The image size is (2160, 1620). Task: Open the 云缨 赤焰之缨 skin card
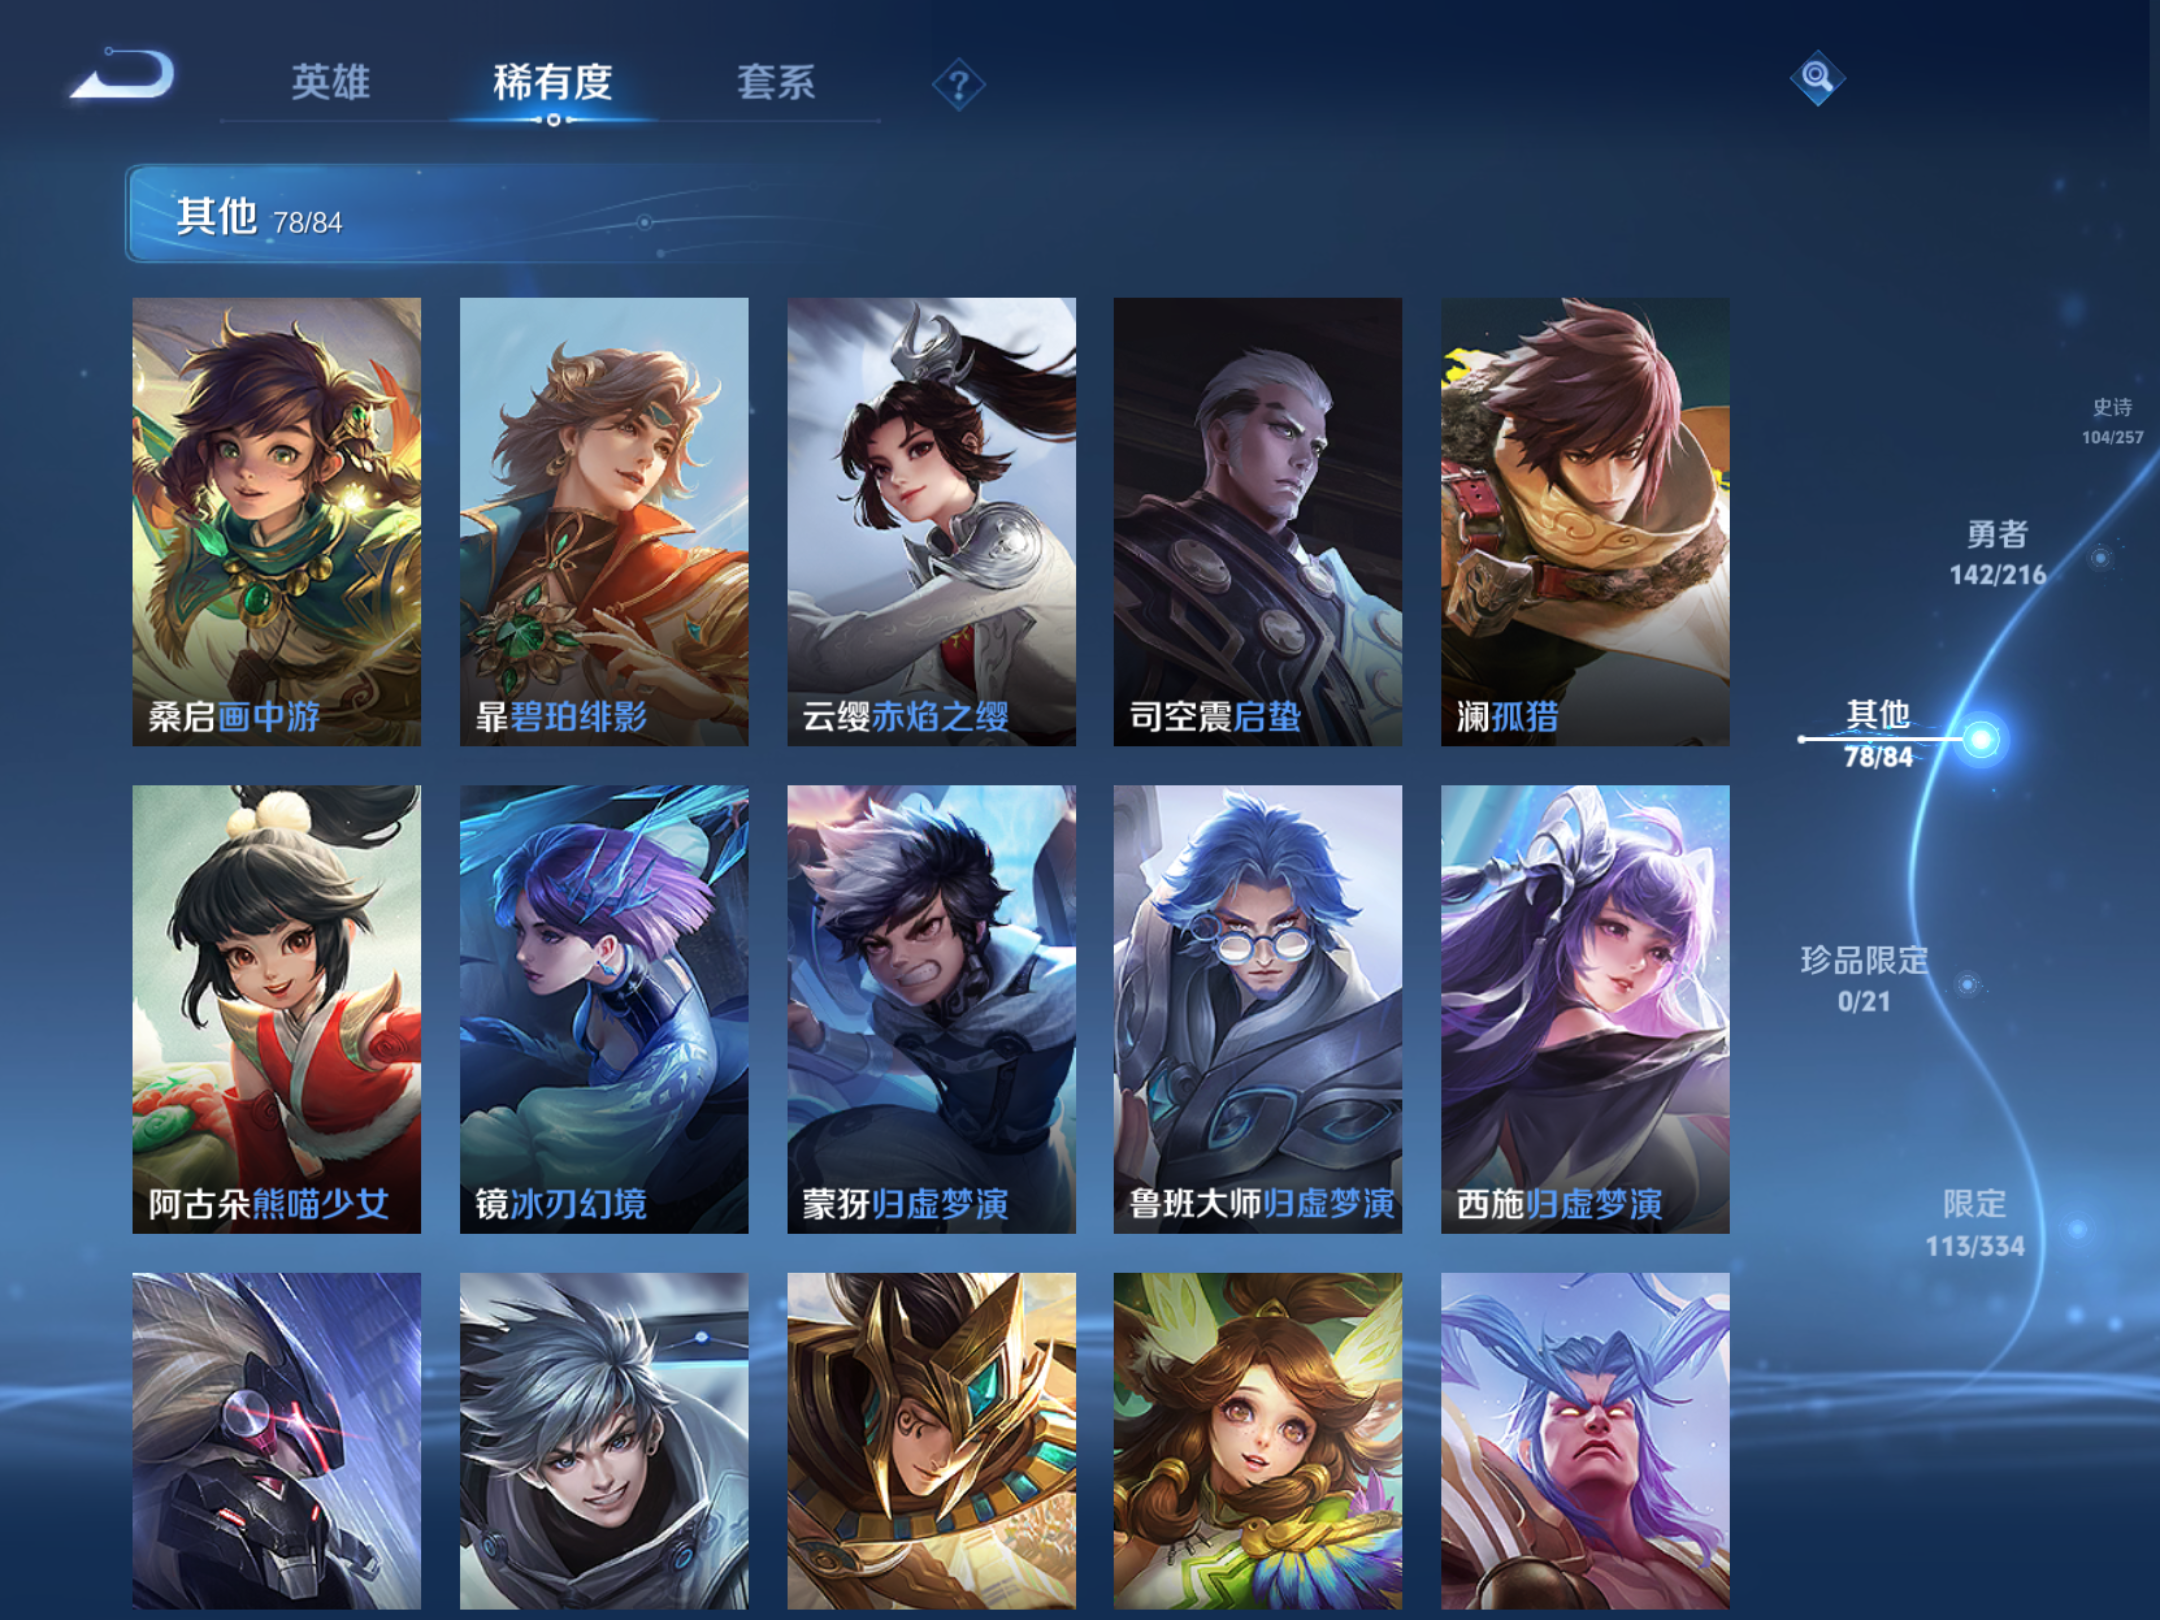931,521
